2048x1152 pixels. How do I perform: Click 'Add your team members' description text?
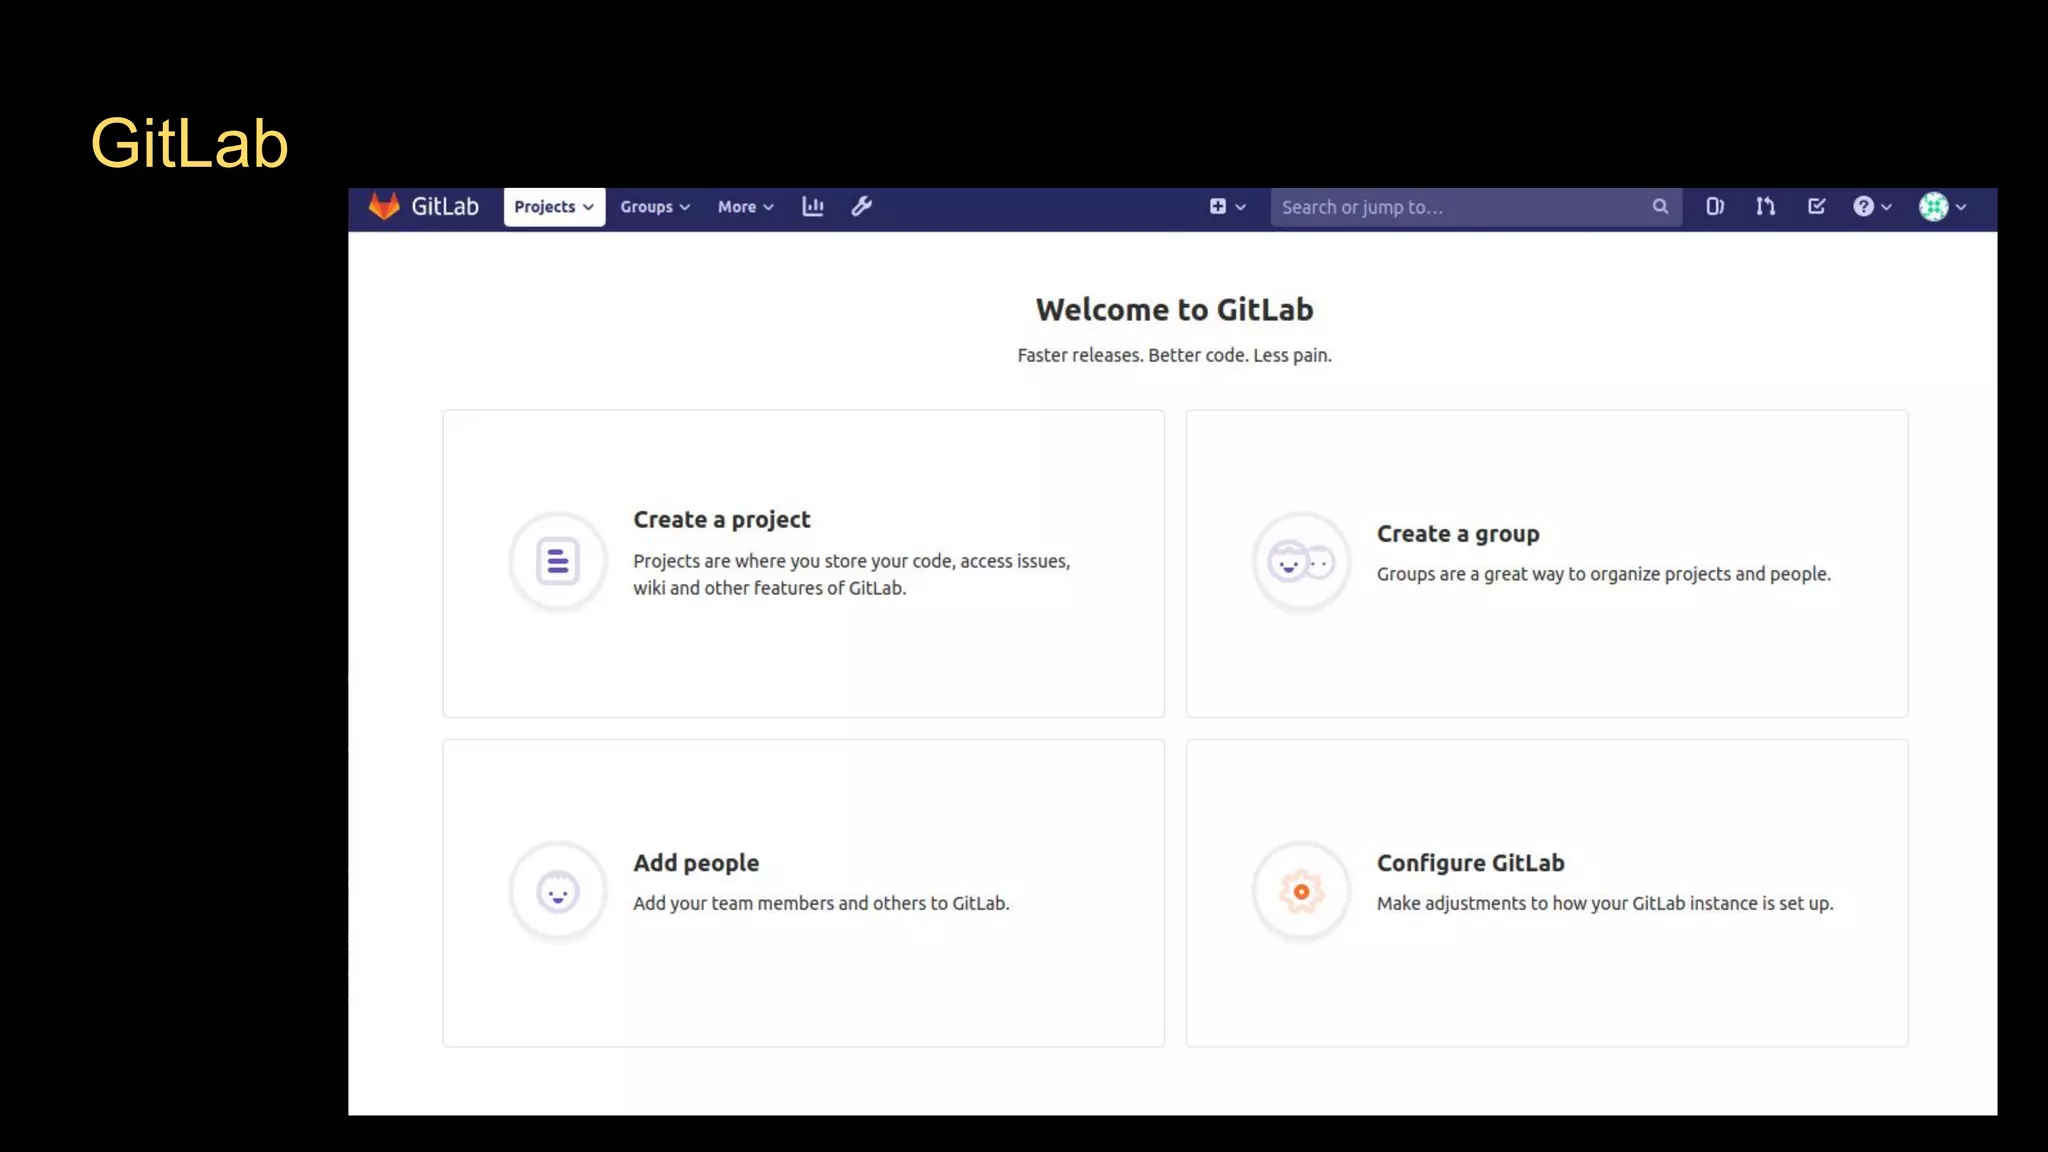coord(821,903)
